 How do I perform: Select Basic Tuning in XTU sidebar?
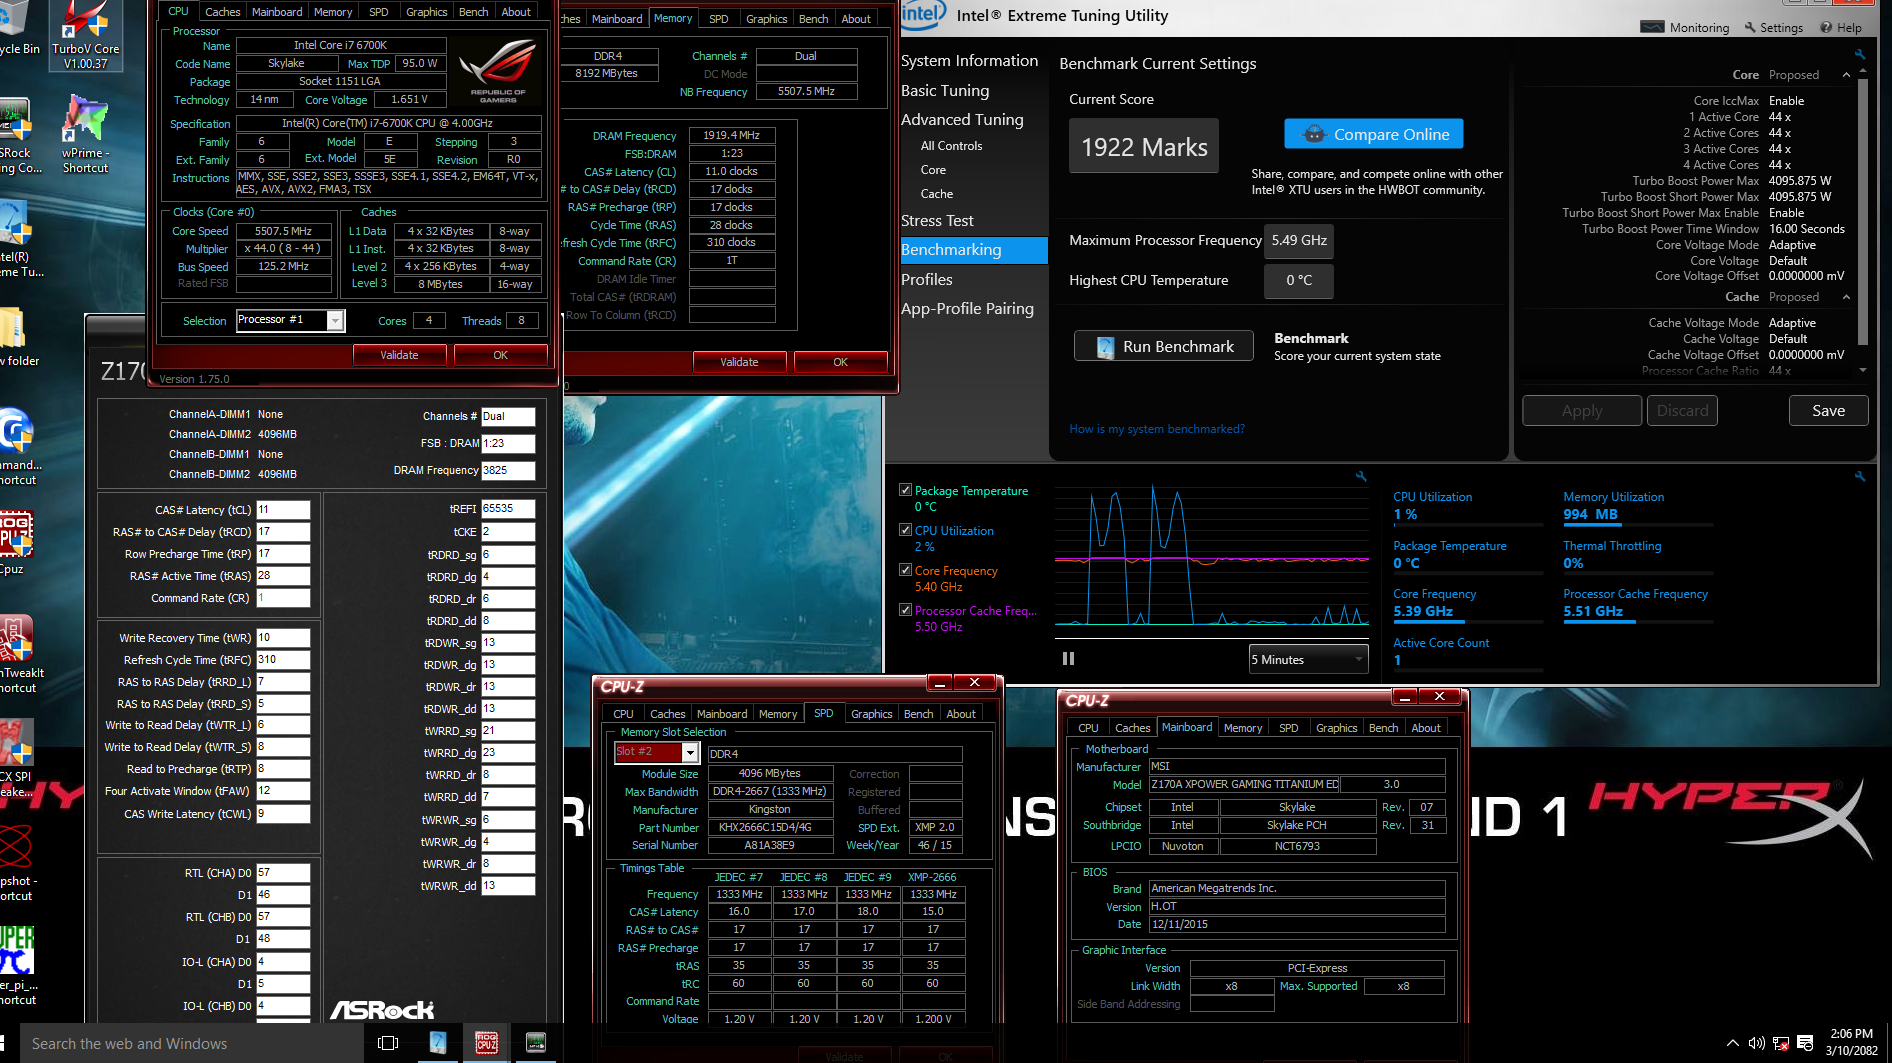coord(945,91)
